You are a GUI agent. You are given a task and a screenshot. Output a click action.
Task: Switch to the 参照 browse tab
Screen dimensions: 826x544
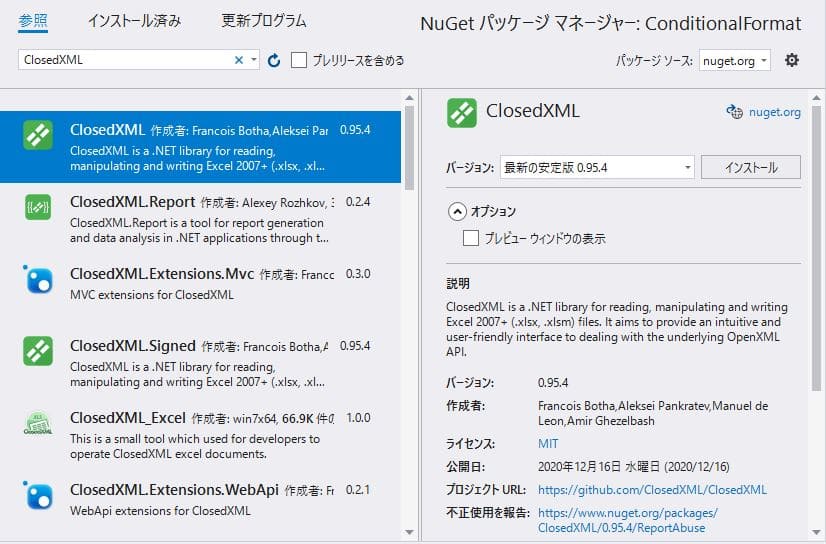(x=33, y=22)
